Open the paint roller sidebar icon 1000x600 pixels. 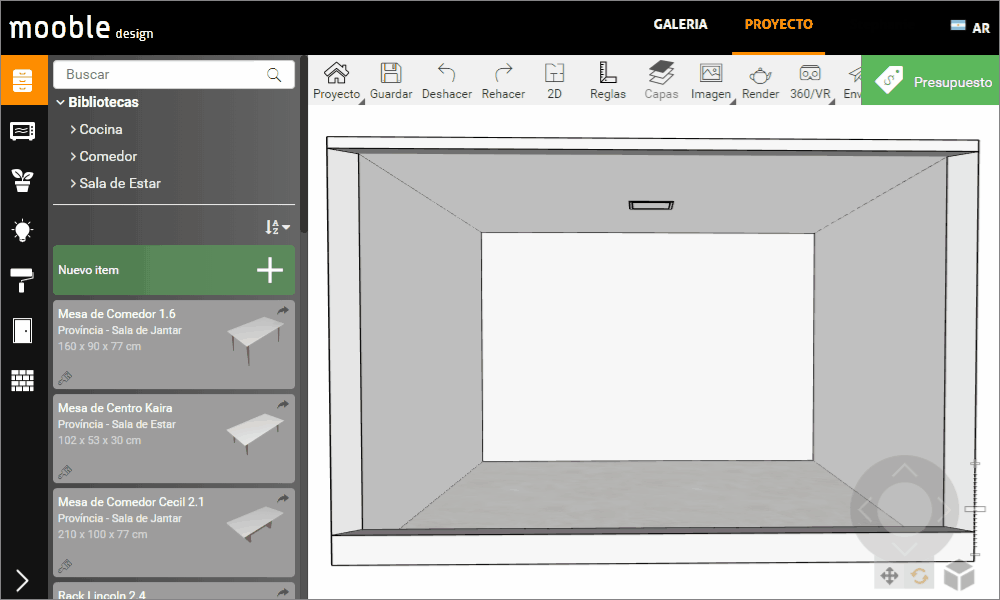click(22, 281)
